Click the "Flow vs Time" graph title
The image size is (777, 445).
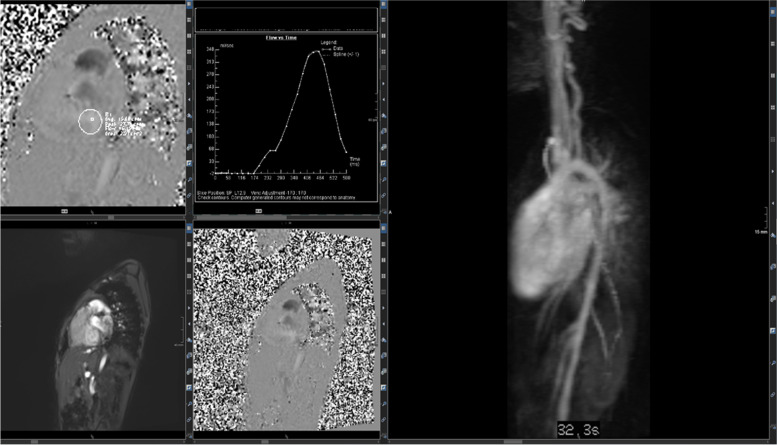(281, 39)
